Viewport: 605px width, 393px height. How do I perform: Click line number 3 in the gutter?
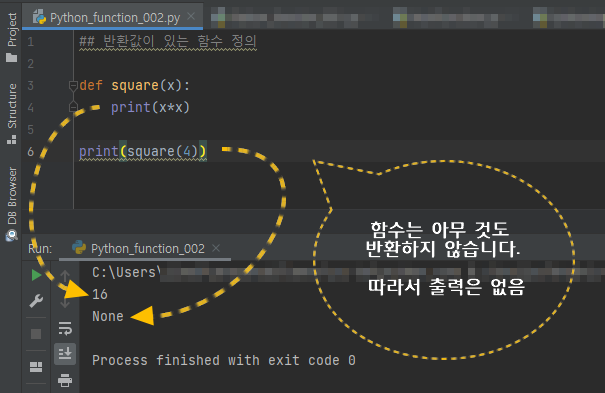30,85
